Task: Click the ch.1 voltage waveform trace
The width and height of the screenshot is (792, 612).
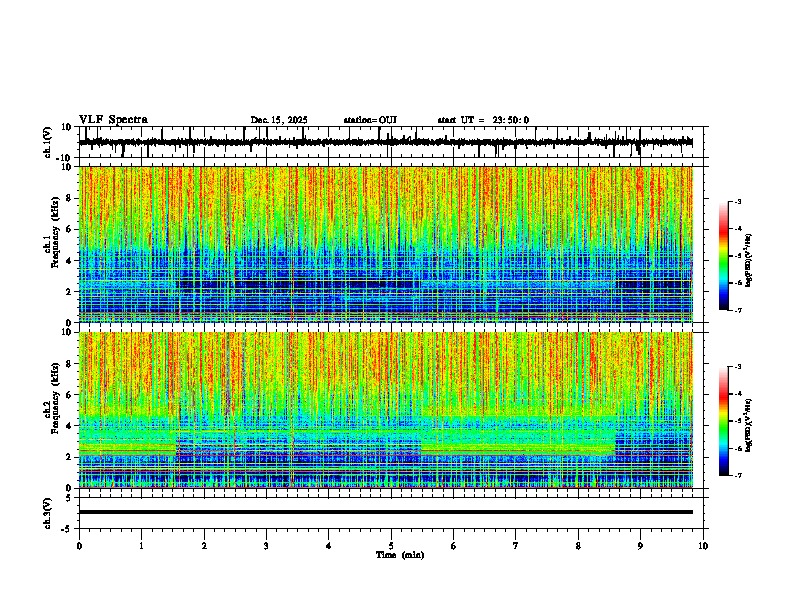Action: pyautogui.click(x=385, y=142)
